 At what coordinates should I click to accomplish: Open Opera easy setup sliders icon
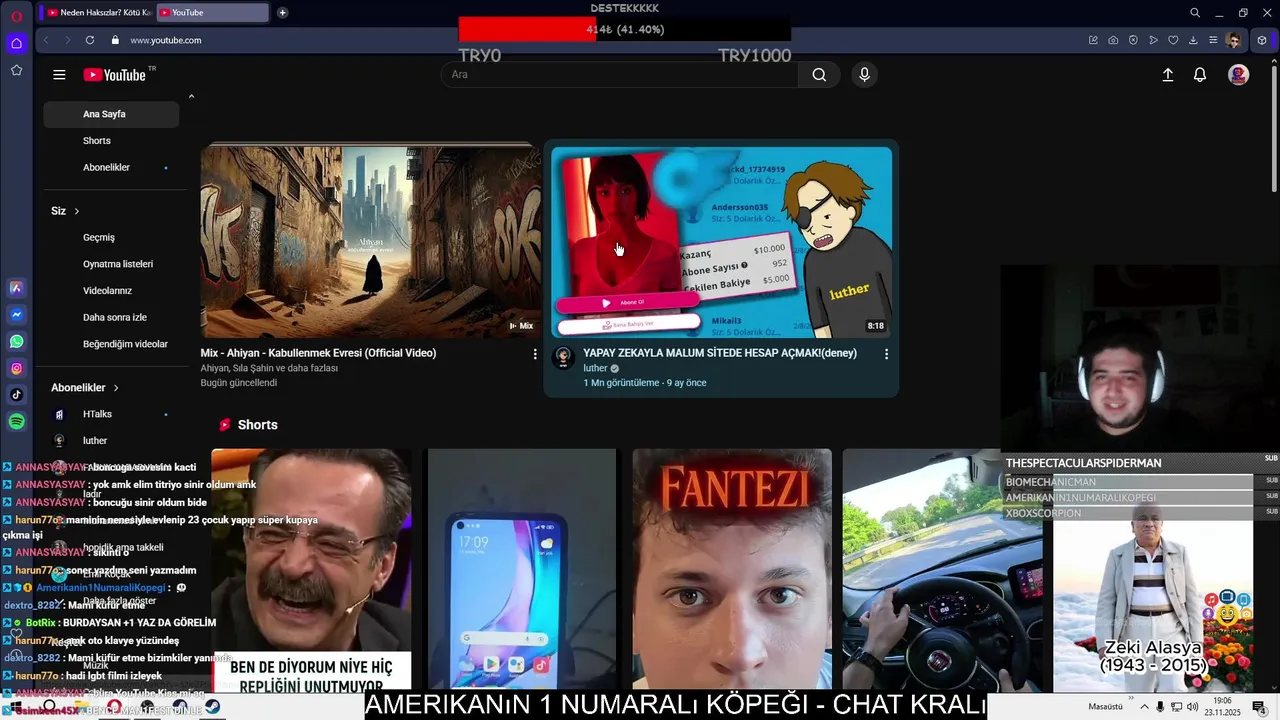[x=1213, y=40]
